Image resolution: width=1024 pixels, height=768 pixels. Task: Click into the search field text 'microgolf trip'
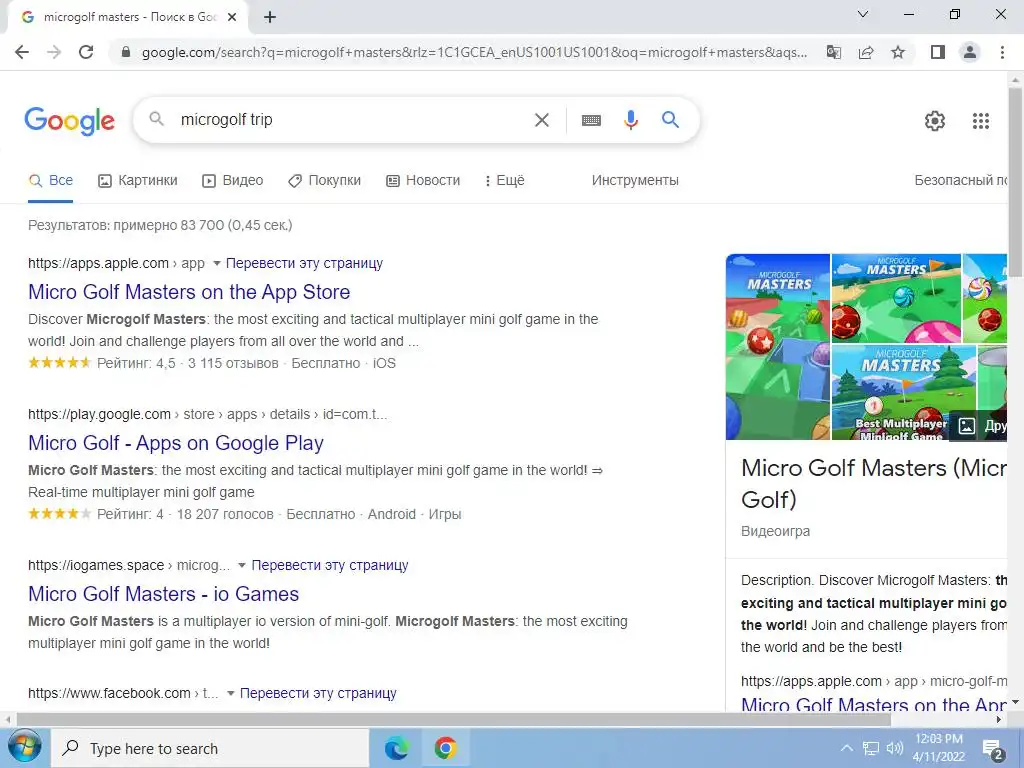[226, 120]
